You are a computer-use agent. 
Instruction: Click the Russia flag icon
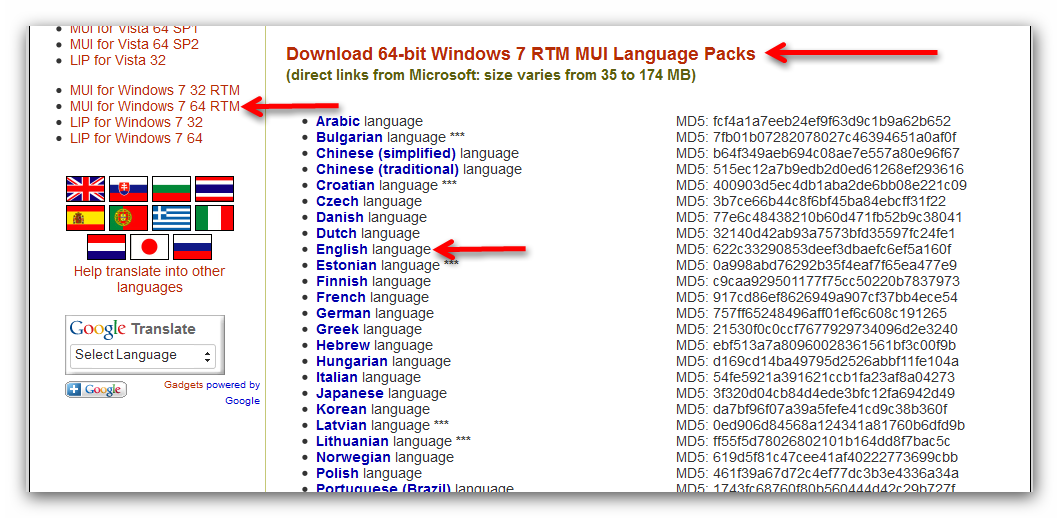point(192,247)
